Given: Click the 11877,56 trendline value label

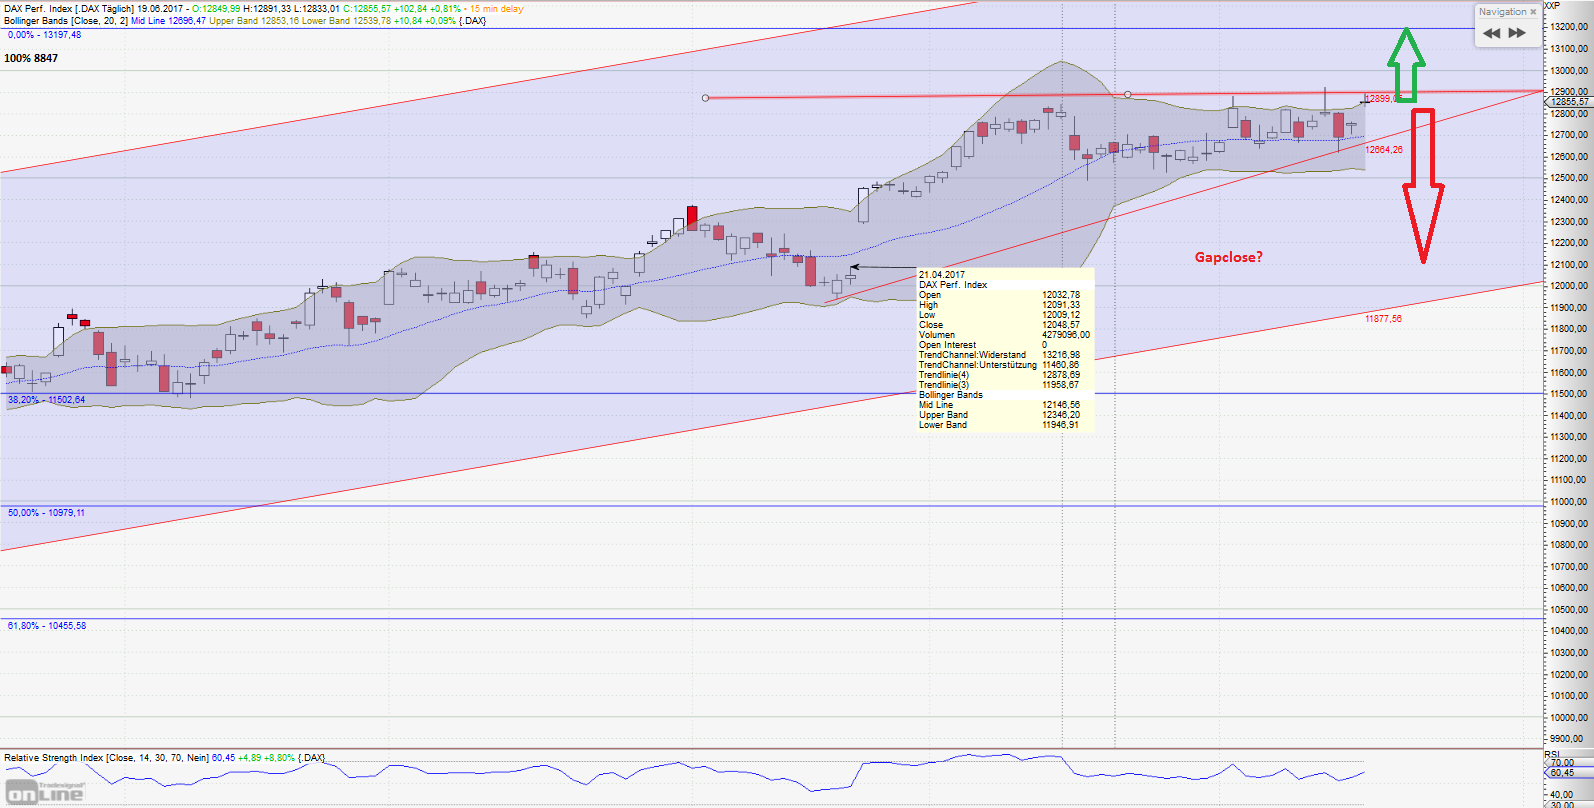Looking at the screenshot, I should point(1383,319).
